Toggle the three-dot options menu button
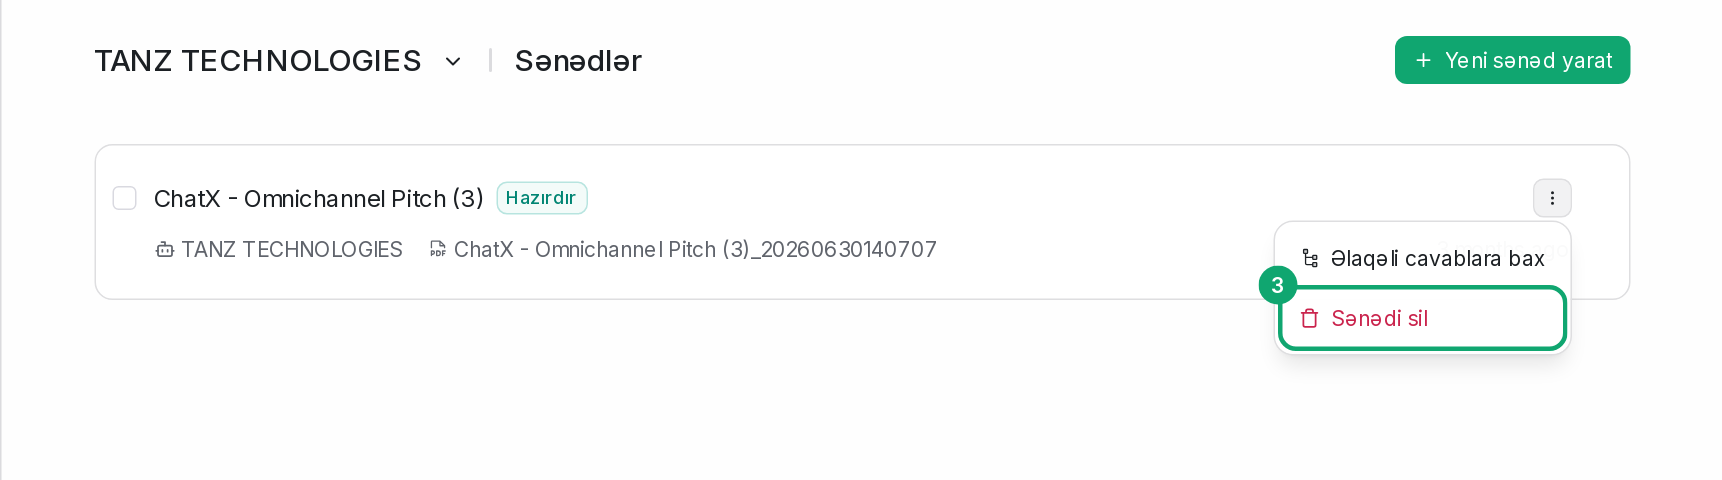This screenshot has height=480, width=1722. [x=1552, y=198]
